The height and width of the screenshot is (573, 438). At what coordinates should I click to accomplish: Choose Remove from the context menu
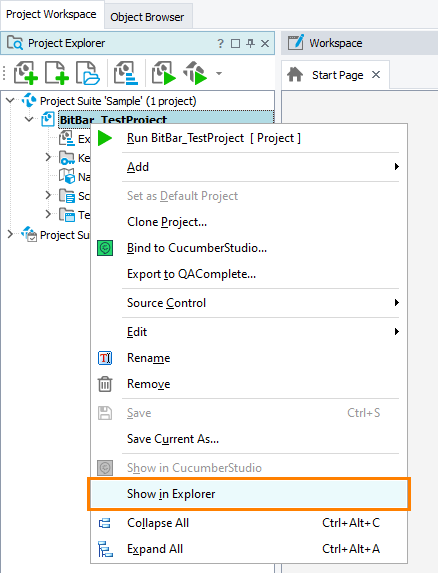click(x=248, y=384)
